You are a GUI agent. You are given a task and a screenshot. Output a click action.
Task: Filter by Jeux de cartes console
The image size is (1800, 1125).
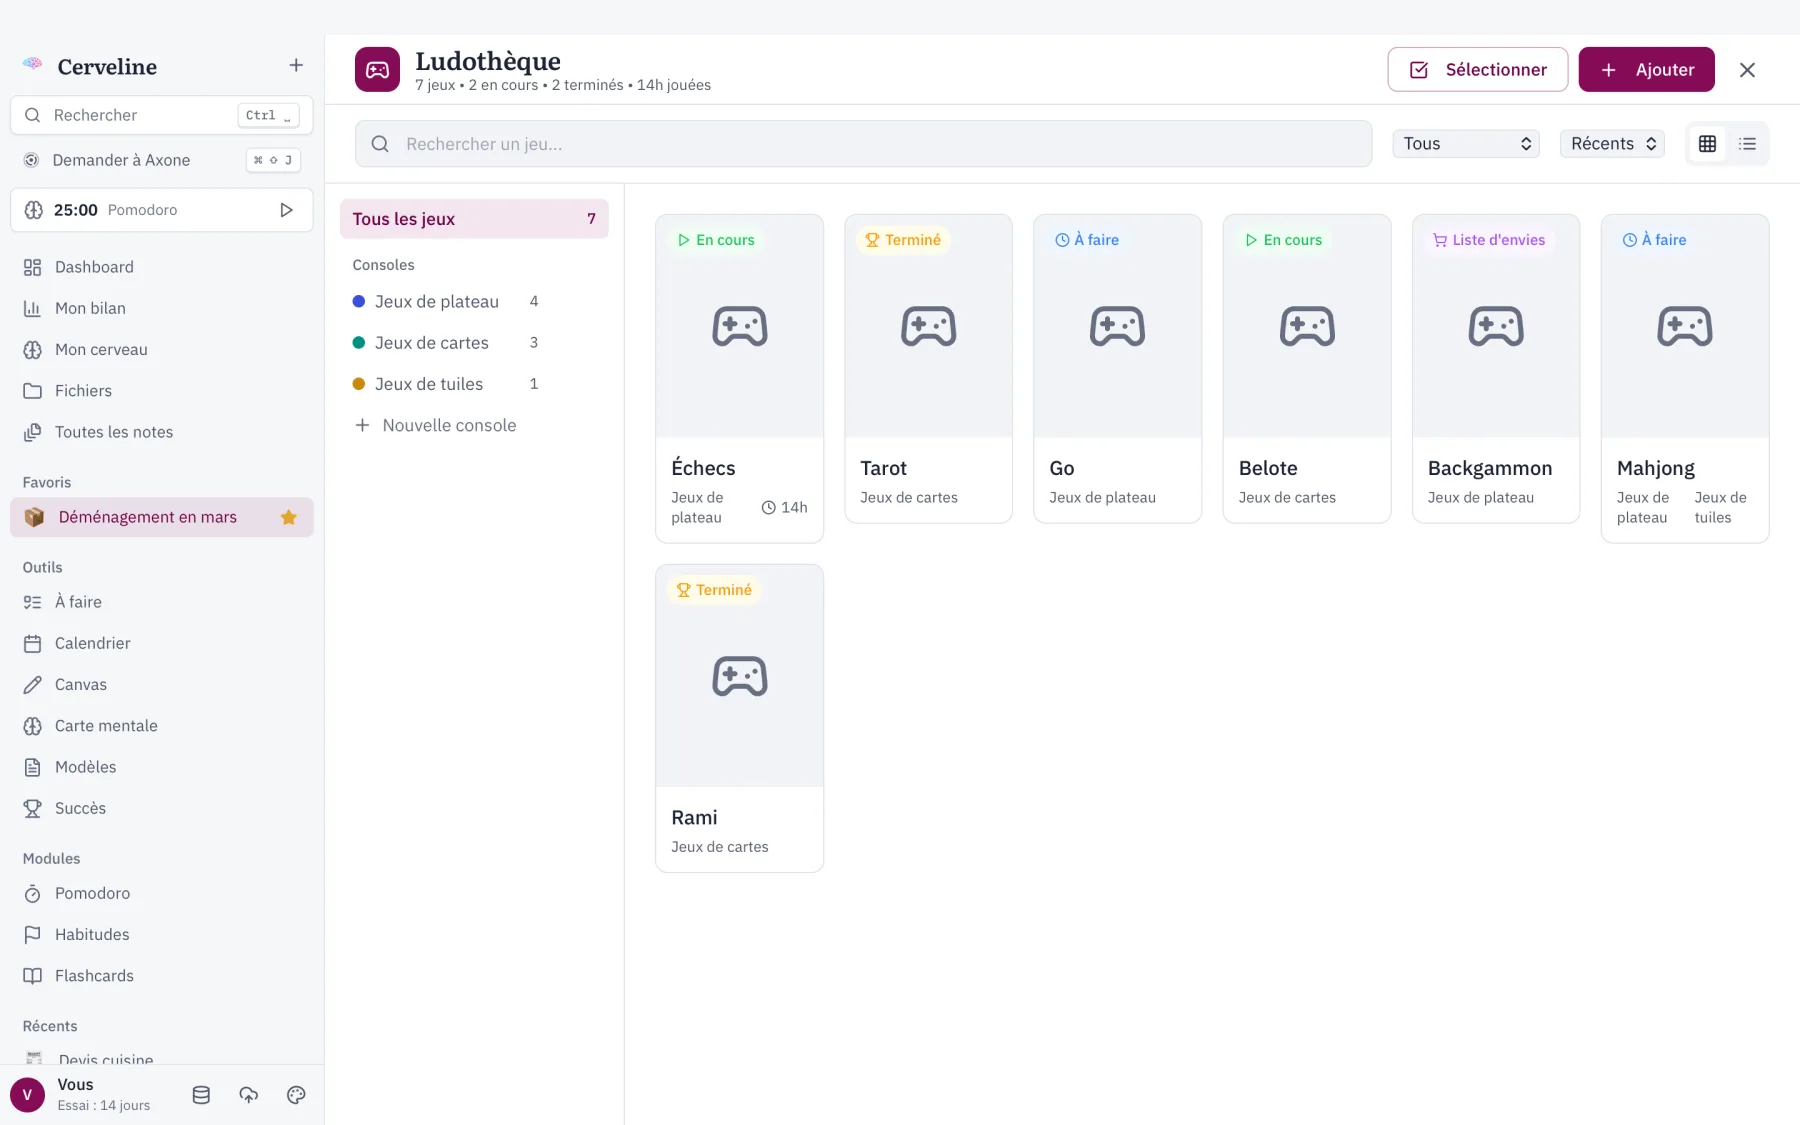click(x=474, y=343)
